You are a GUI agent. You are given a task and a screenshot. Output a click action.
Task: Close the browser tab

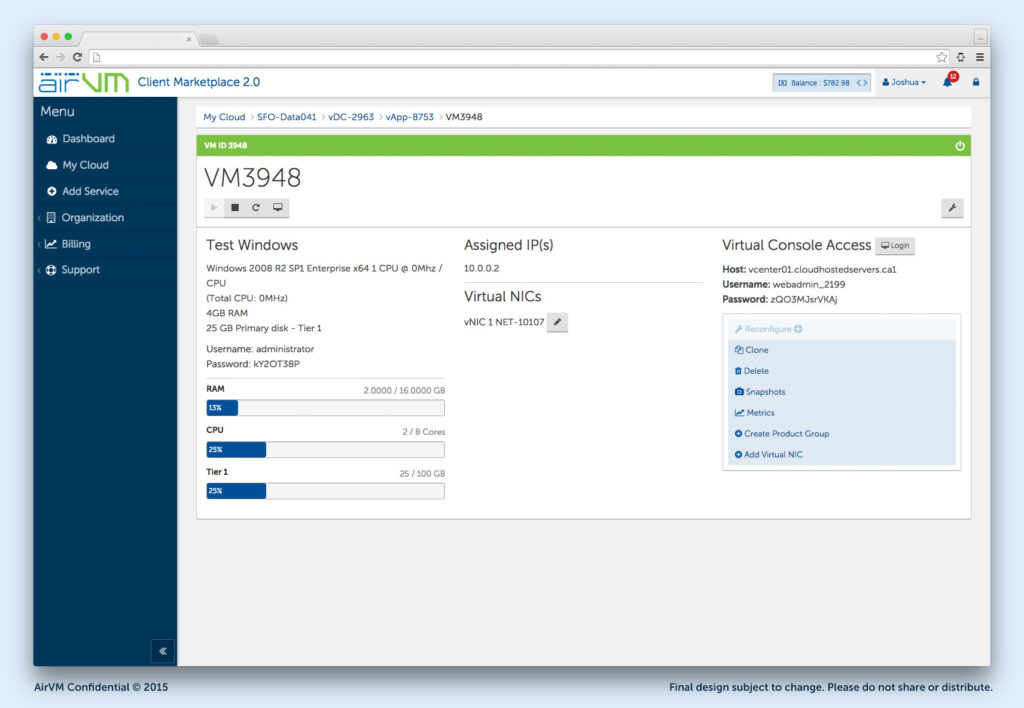tap(189, 40)
